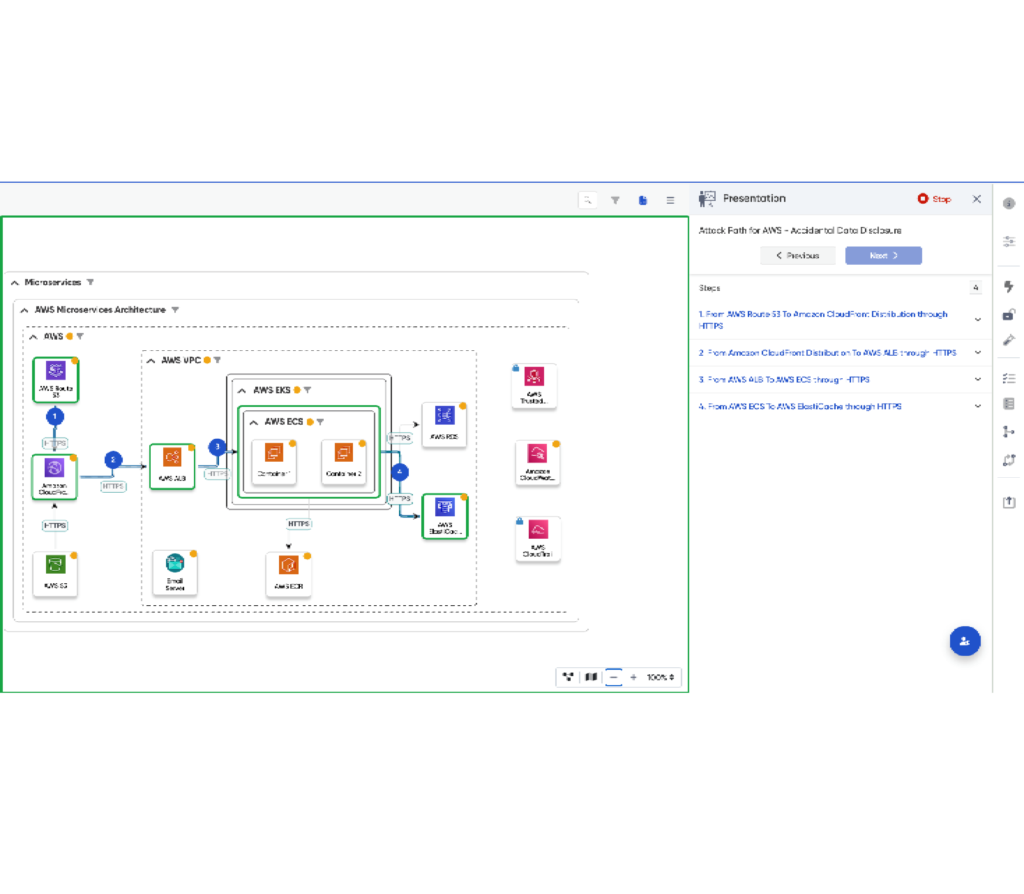Click the lightning bolt icon in right sidebar

pyautogui.click(x=1009, y=287)
